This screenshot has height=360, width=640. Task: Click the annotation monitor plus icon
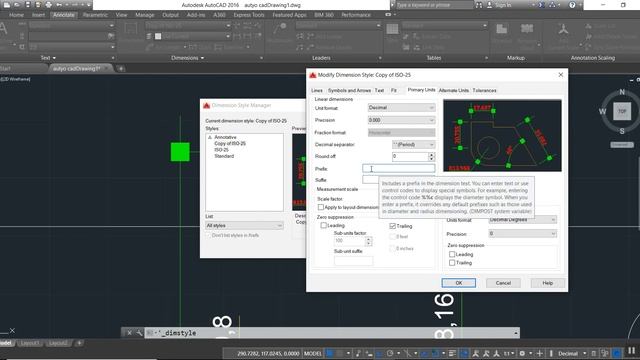pyautogui.click(x=540, y=353)
